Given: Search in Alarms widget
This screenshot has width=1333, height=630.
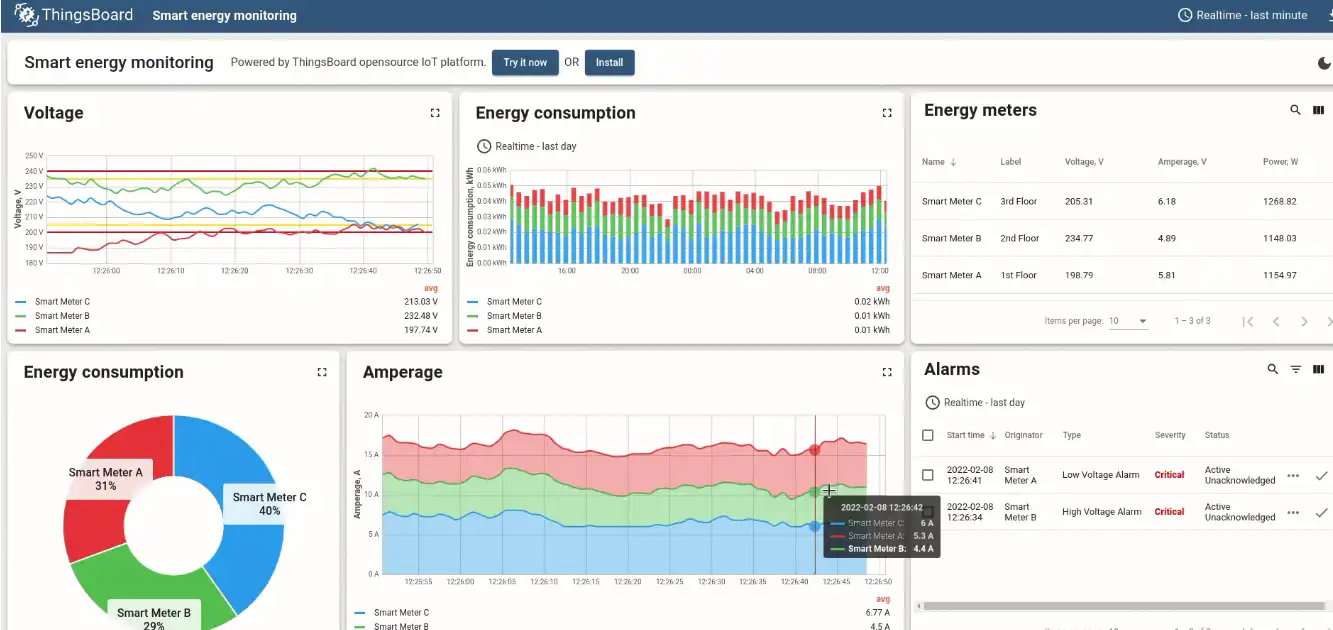Looking at the screenshot, I should (x=1272, y=369).
